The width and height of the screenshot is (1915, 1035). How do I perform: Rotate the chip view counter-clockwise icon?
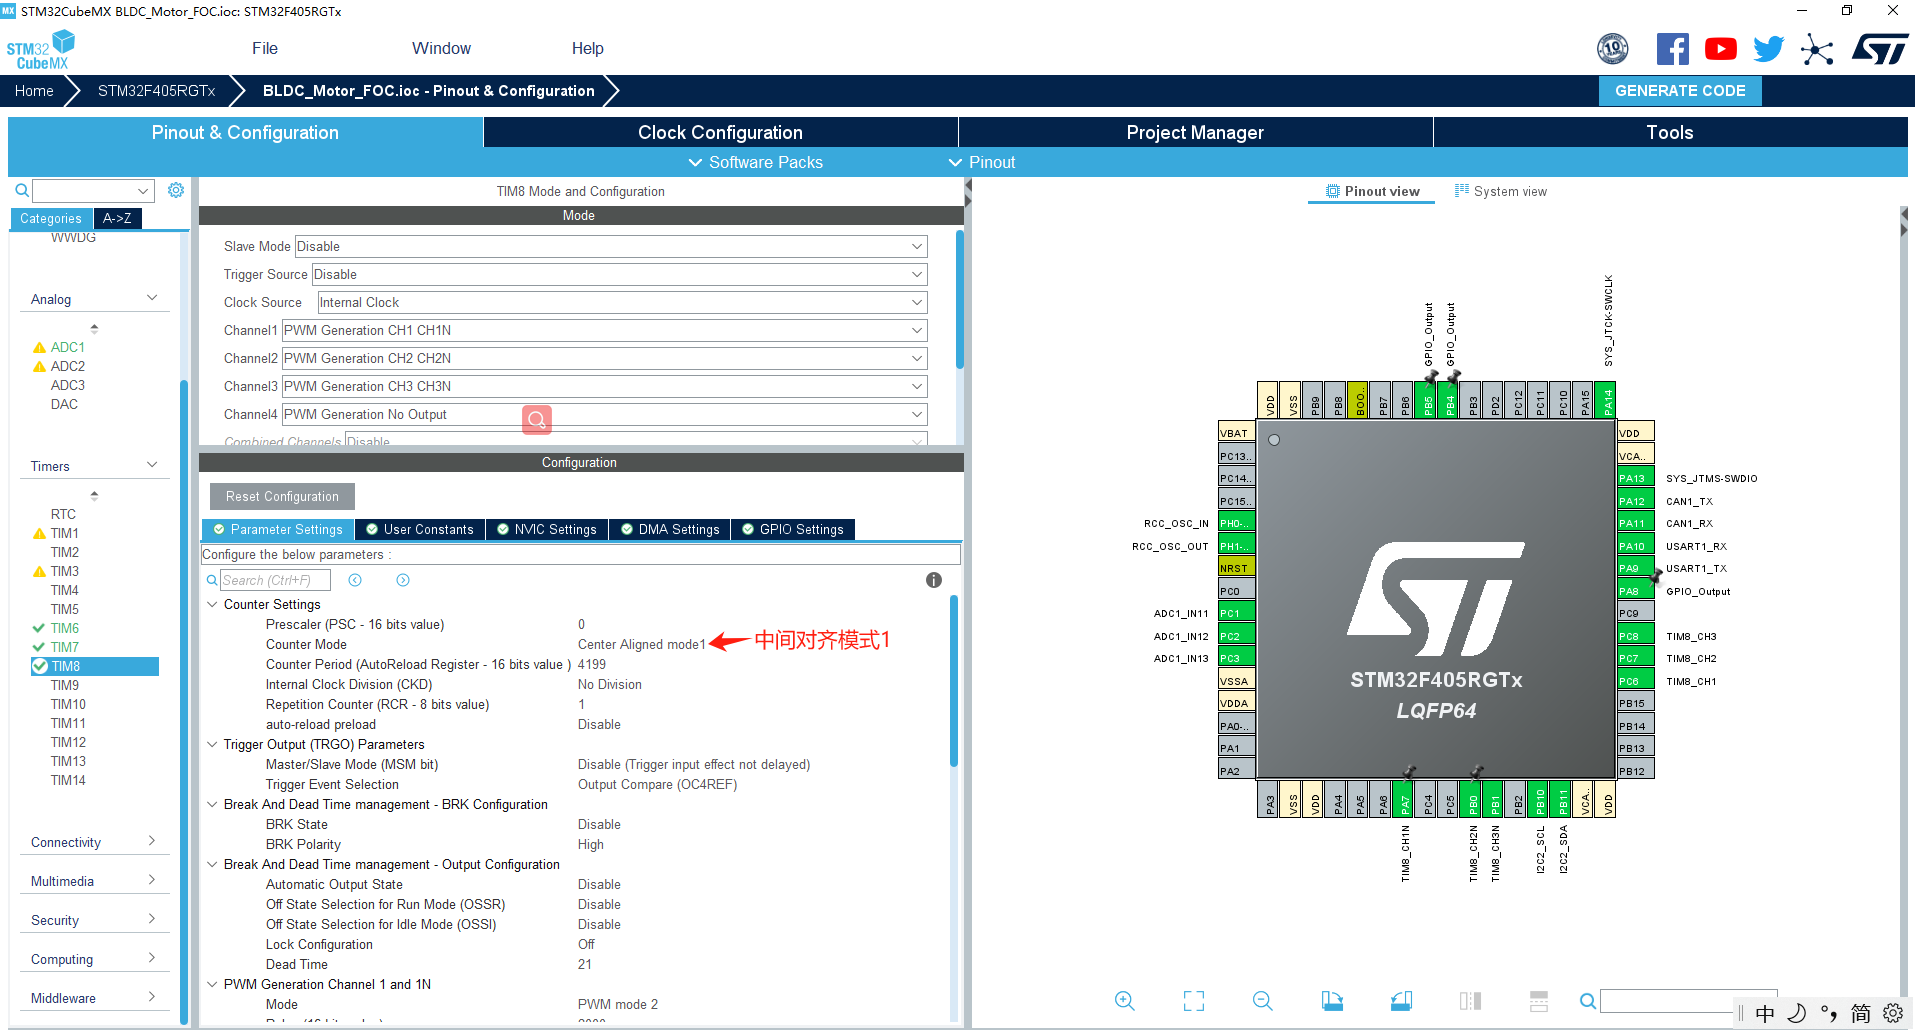[1401, 1001]
